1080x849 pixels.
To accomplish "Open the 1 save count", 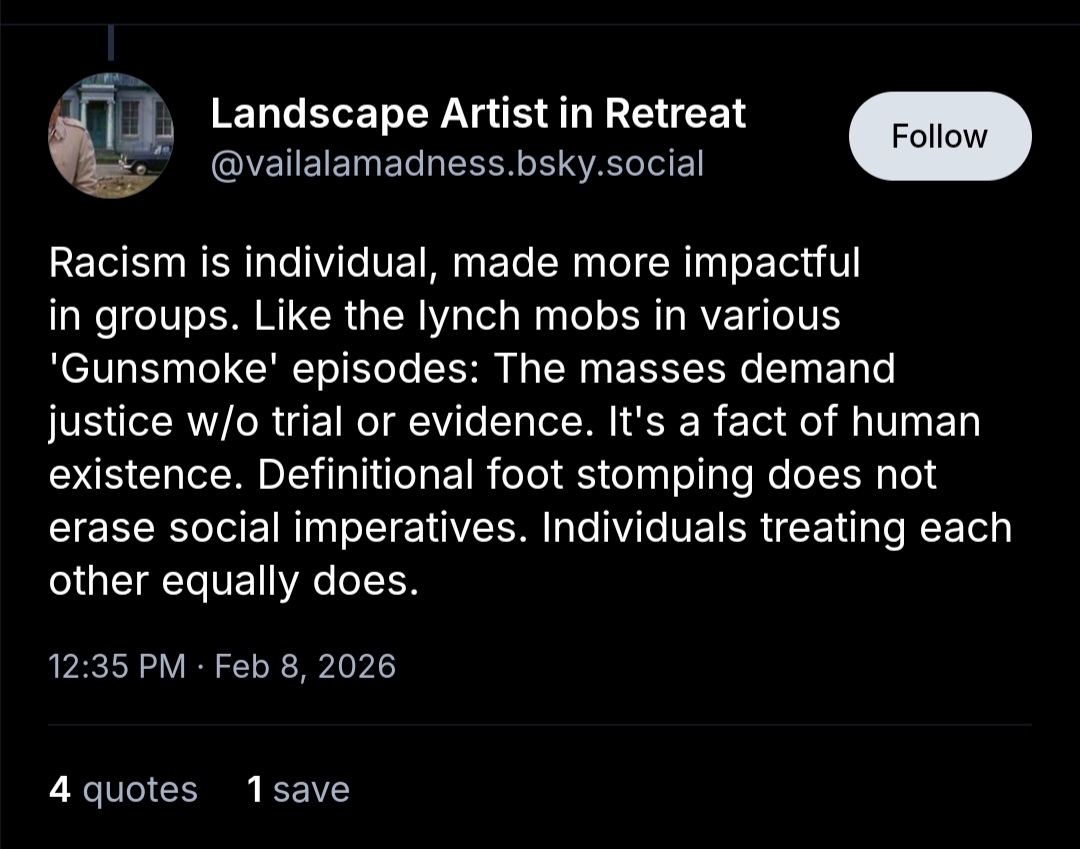I will click(x=298, y=790).
